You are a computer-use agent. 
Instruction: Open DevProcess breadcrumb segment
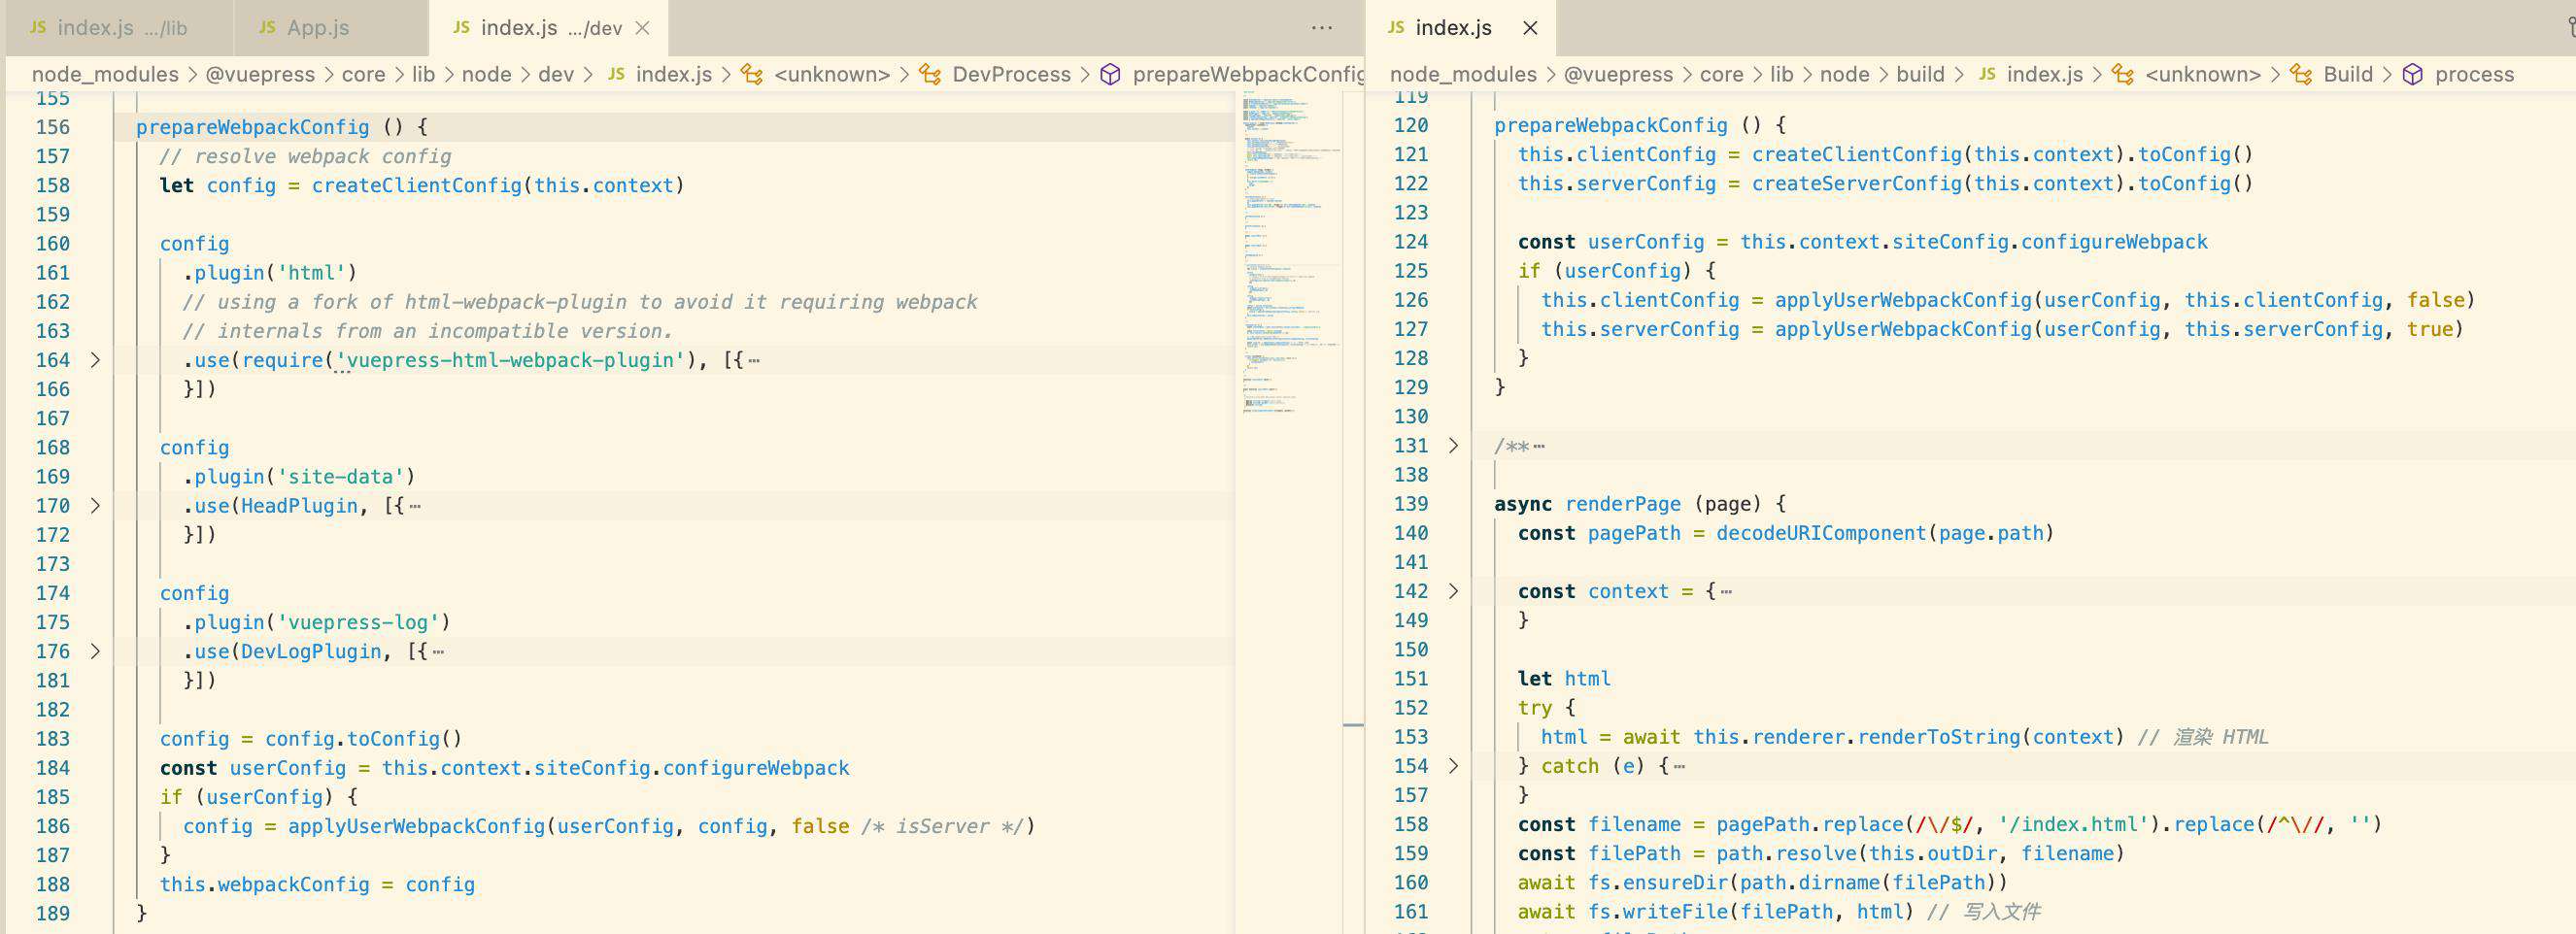pyautogui.click(x=1011, y=74)
